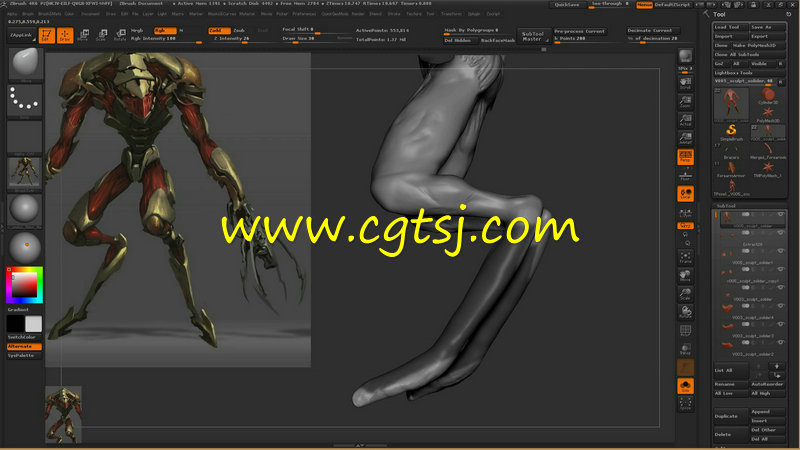Click the Rotate view icon in right shelf
Screen dimensions: 800x450
685,312
